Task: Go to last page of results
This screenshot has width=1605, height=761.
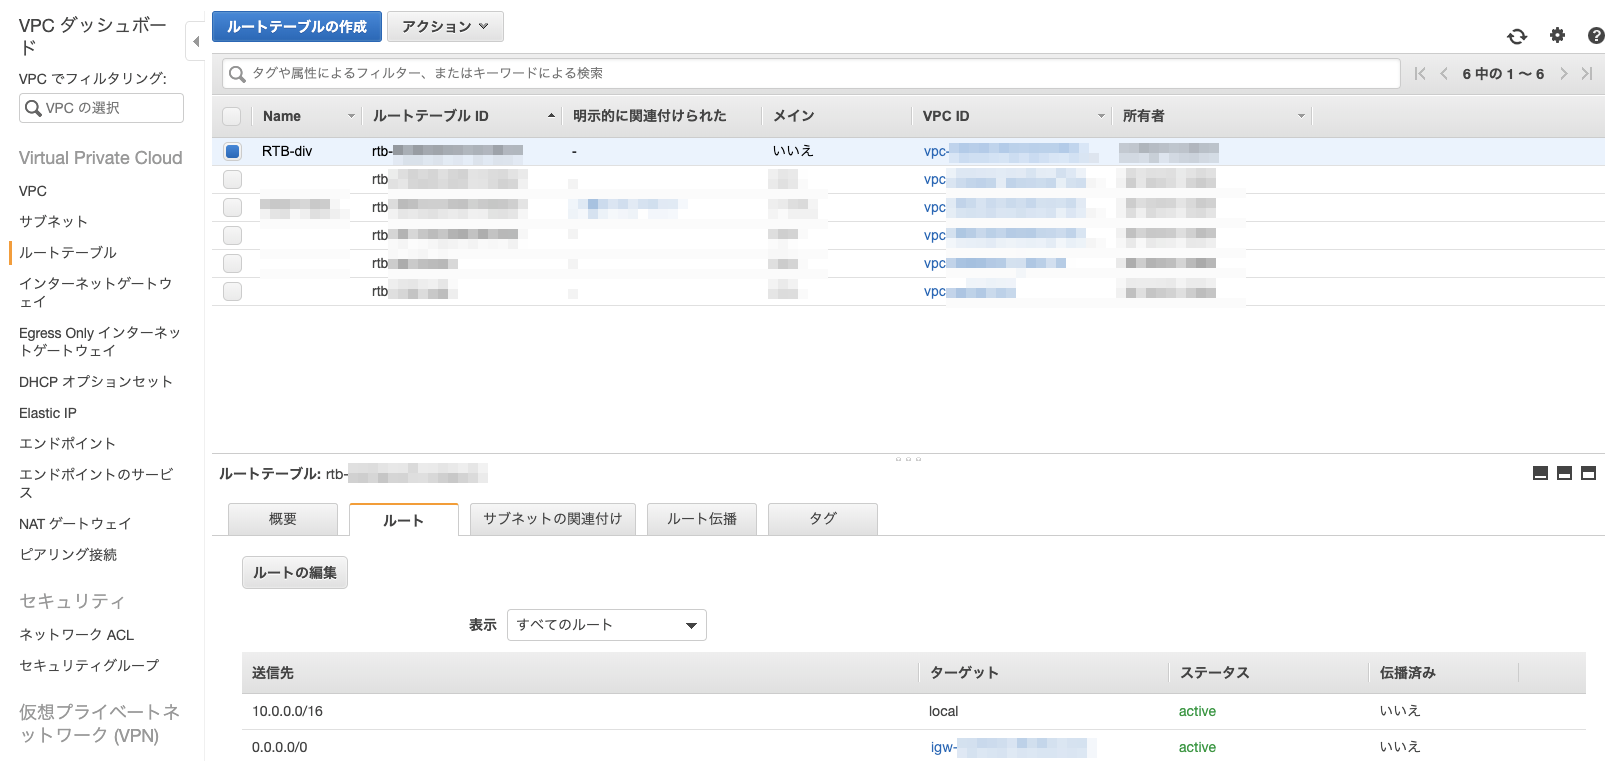Action: tap(1587, 73)
